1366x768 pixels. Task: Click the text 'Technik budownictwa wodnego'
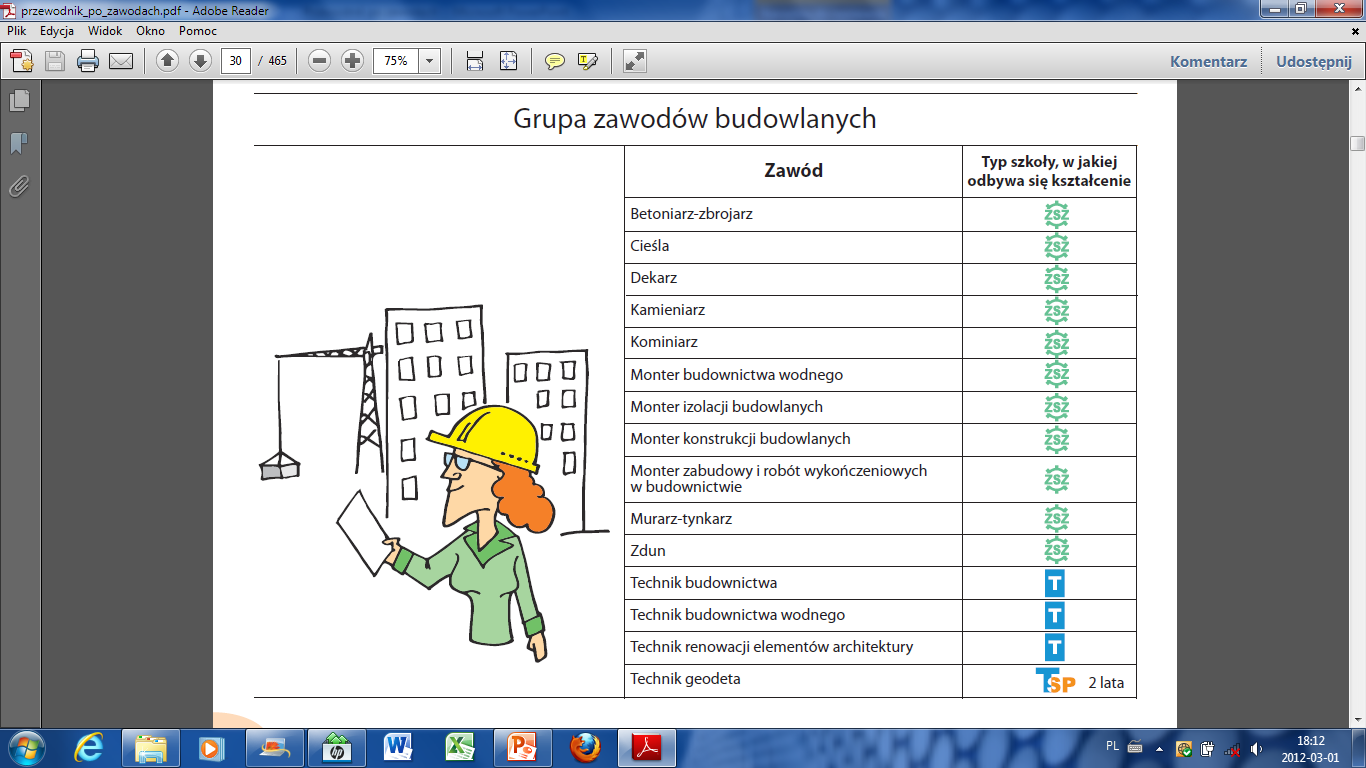point(738,615)
